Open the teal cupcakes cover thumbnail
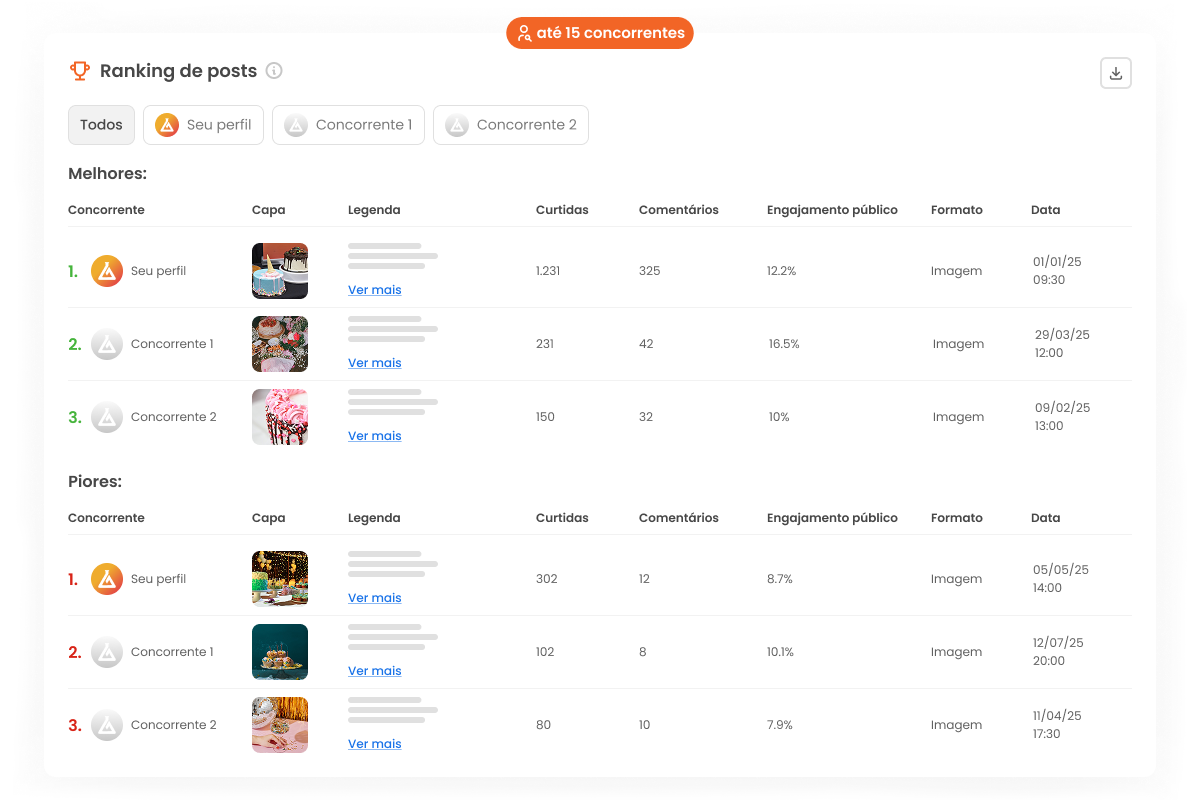Image resolution: width=1200 pixels, height=800 pixels. [x=280, y=652]
